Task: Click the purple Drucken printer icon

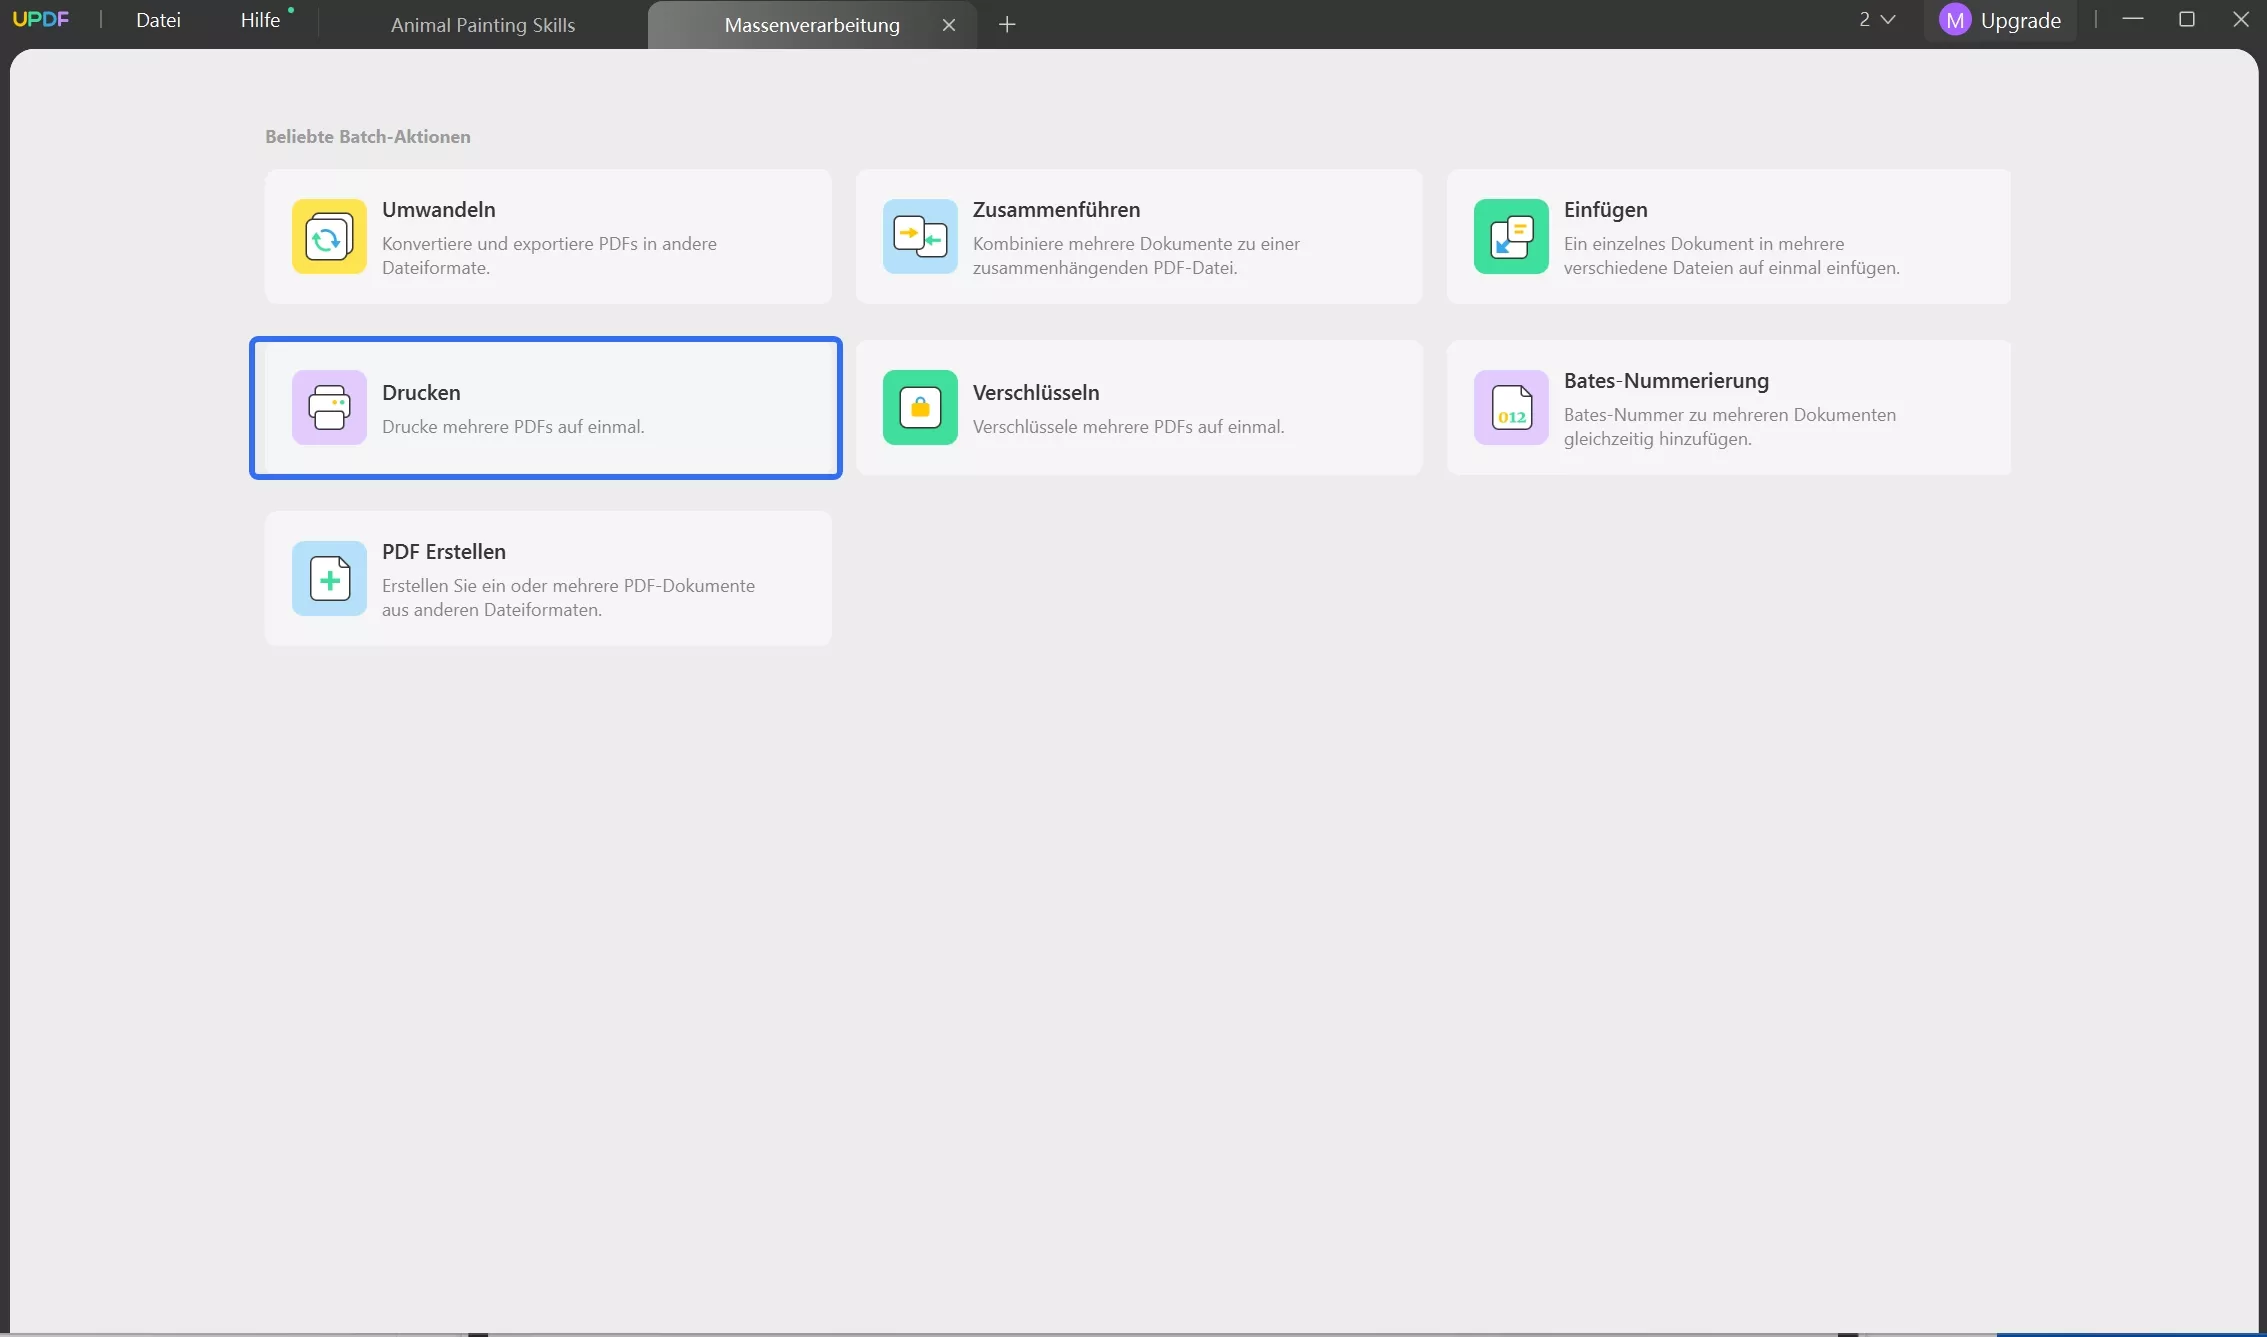Action: click(x=329, y=408)
